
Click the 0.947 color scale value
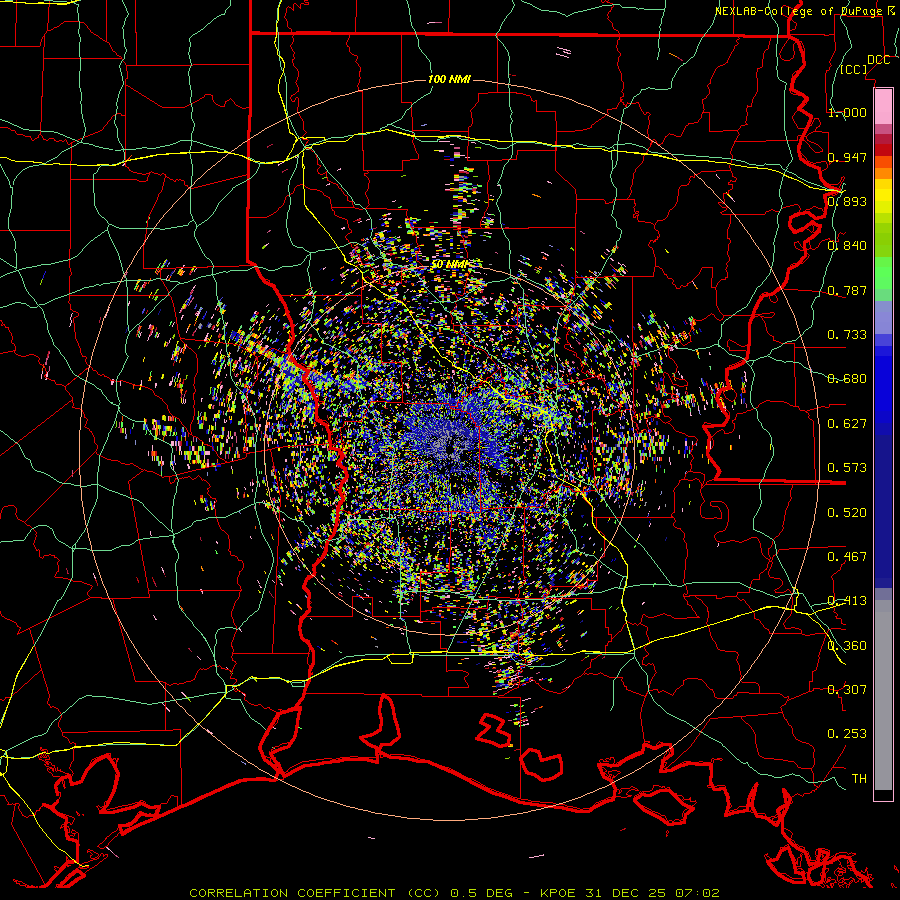(x=847, y=157)
